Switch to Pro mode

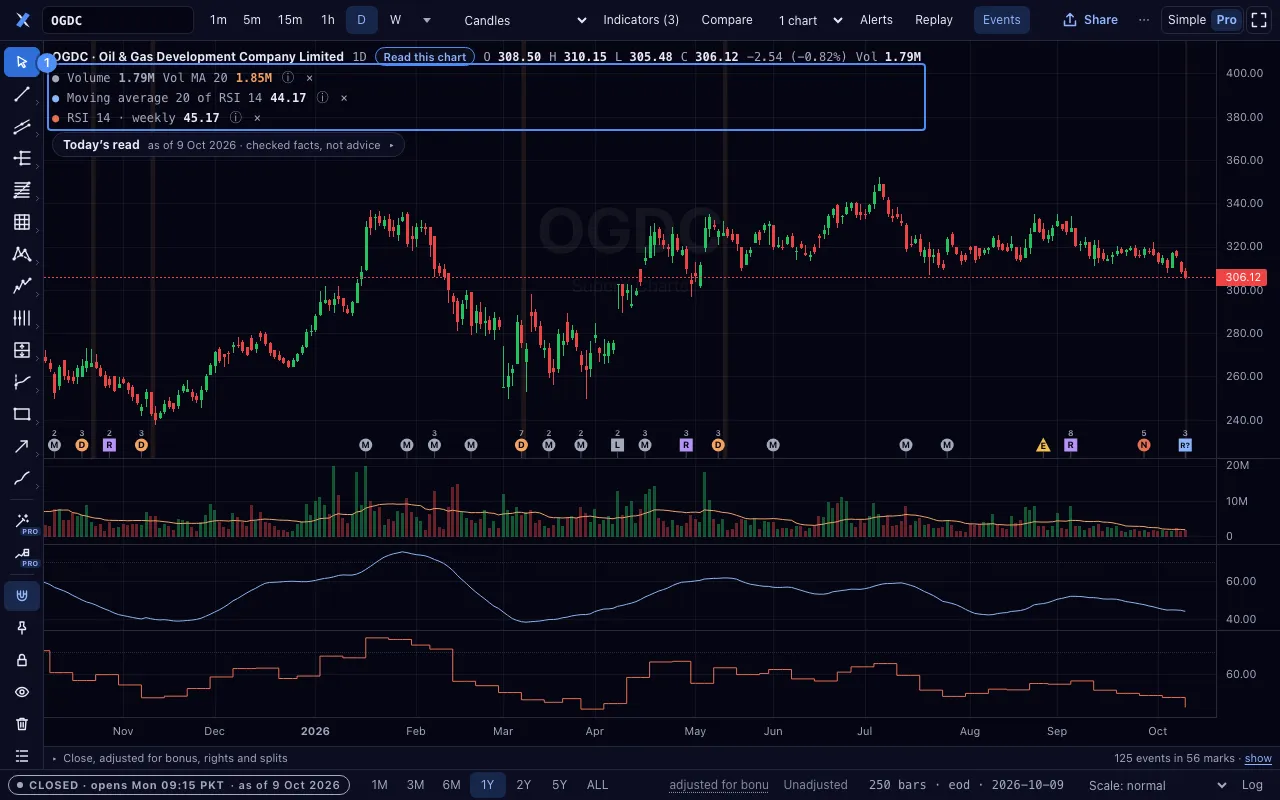pos(1226,20)
